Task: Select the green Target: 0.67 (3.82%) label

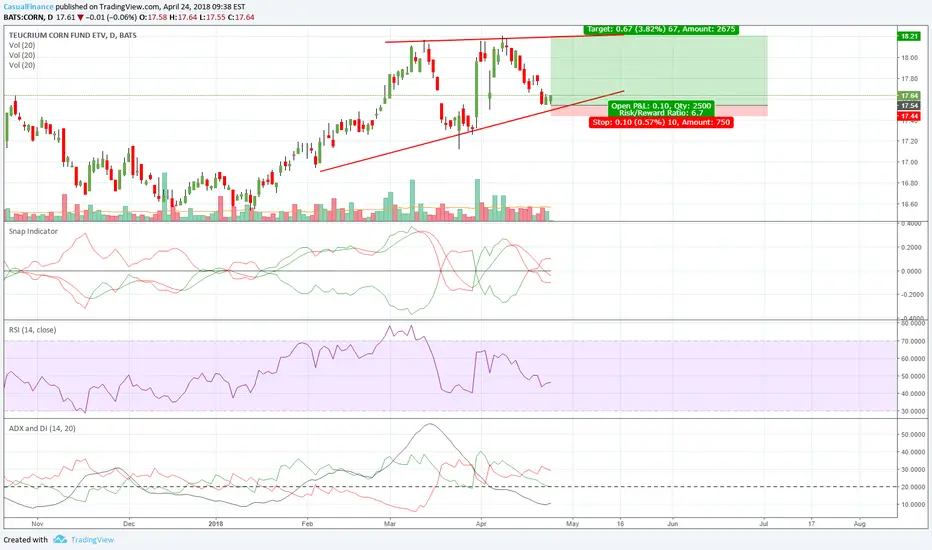Action: [661, 29]
